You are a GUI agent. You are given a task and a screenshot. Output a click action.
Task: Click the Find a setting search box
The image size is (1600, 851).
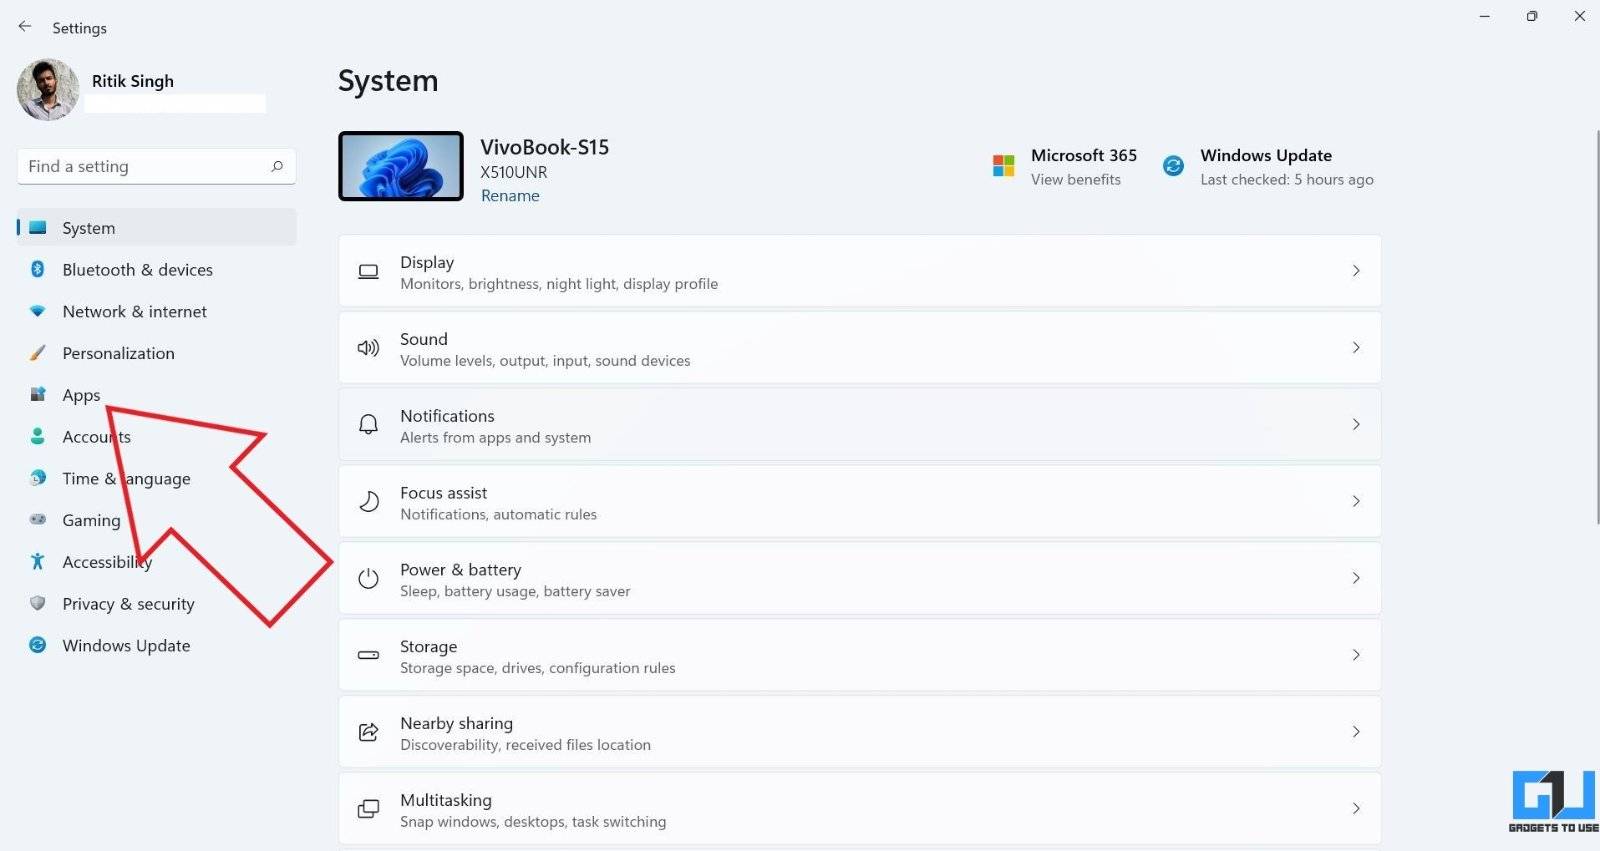tap(156, 166)
